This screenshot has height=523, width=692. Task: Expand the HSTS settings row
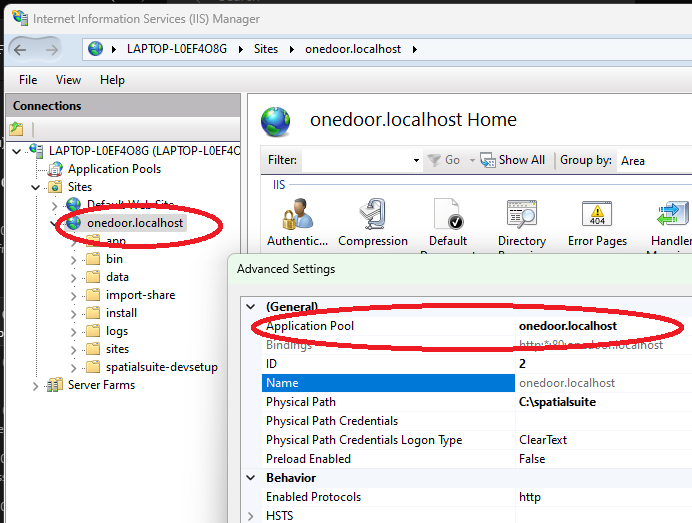[x=251, y=516]
